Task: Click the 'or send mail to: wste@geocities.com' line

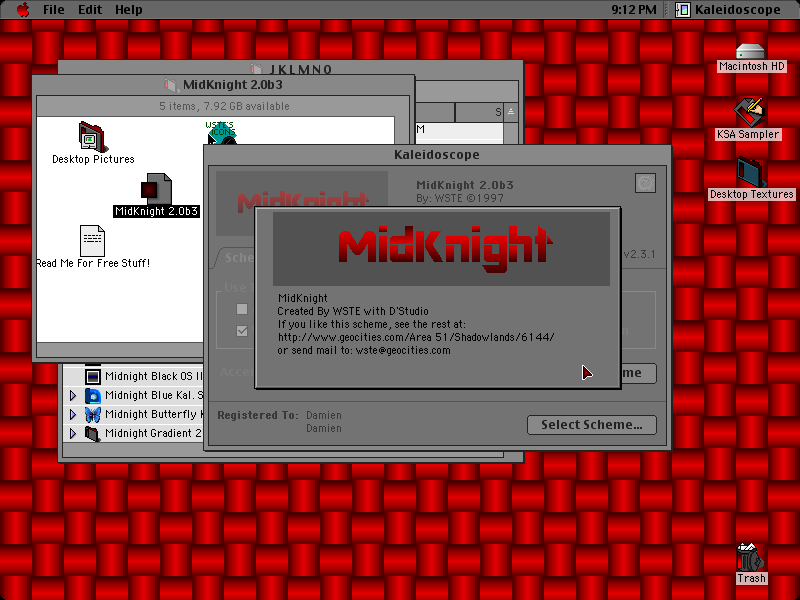Action: coord(364,351)
